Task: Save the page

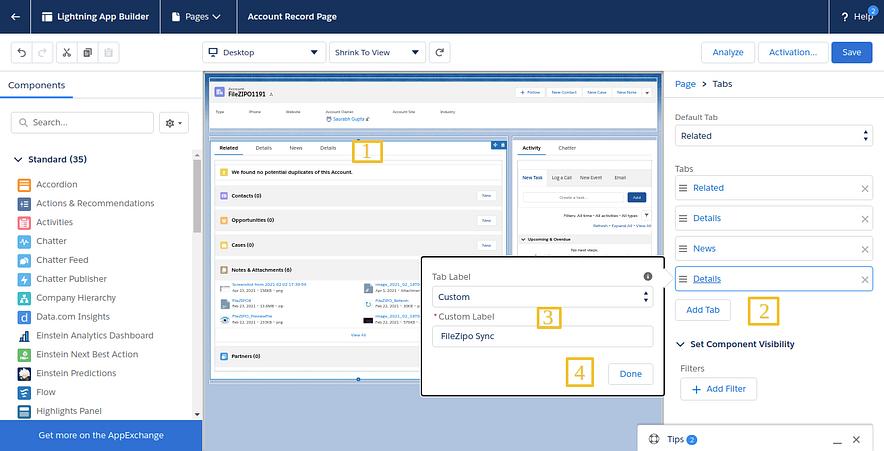Action: (x=852, y=52)
